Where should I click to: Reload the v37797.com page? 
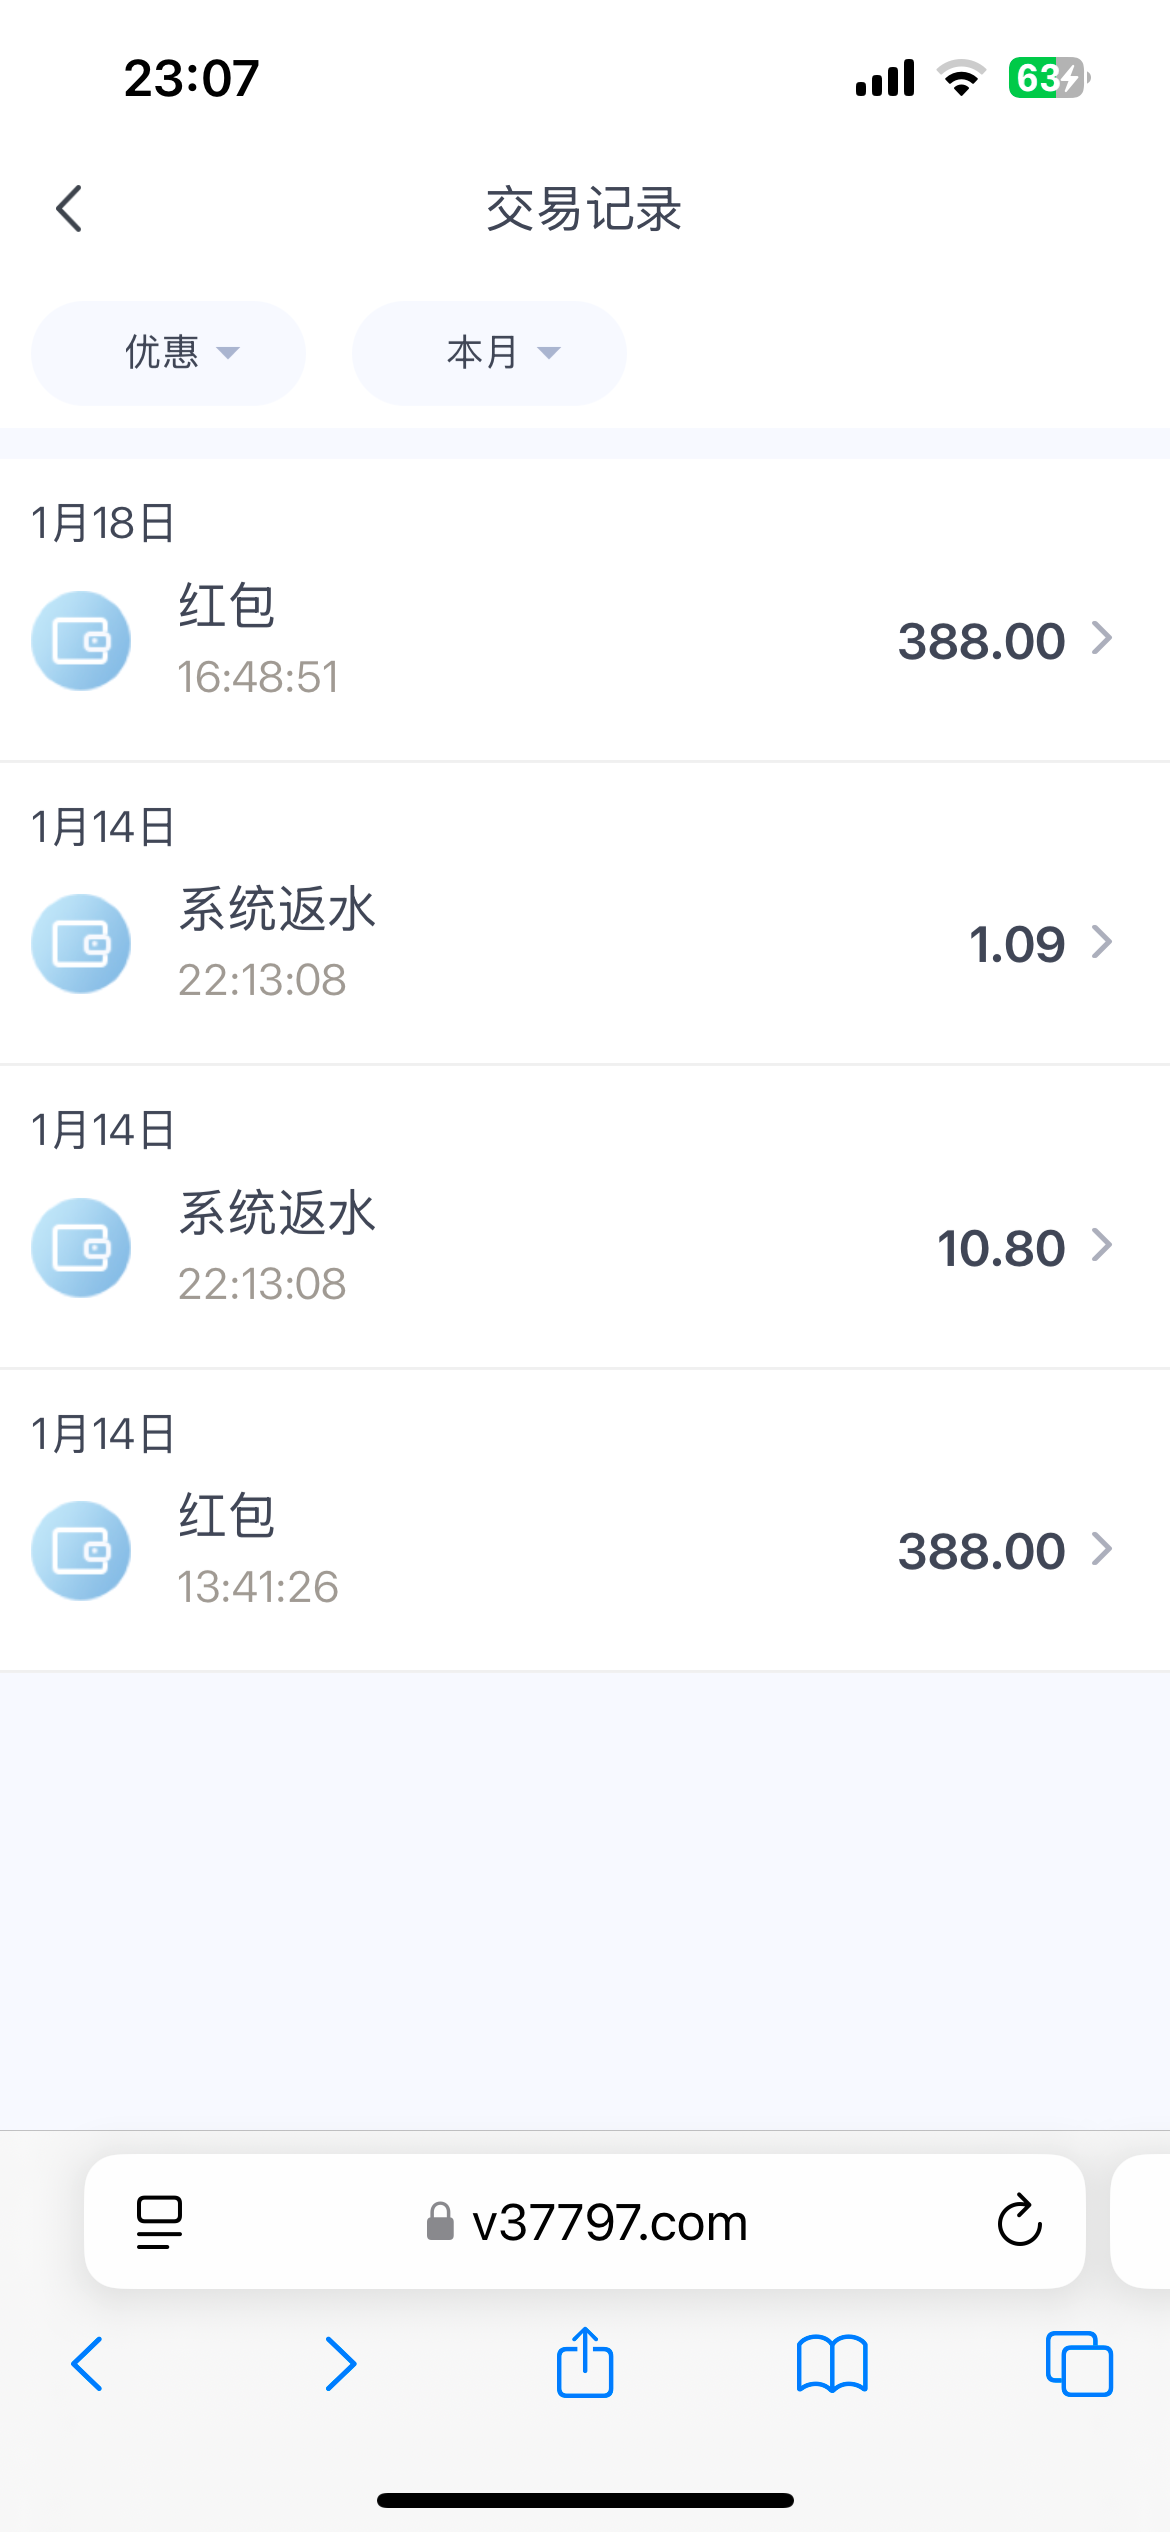(1019, 2221)
